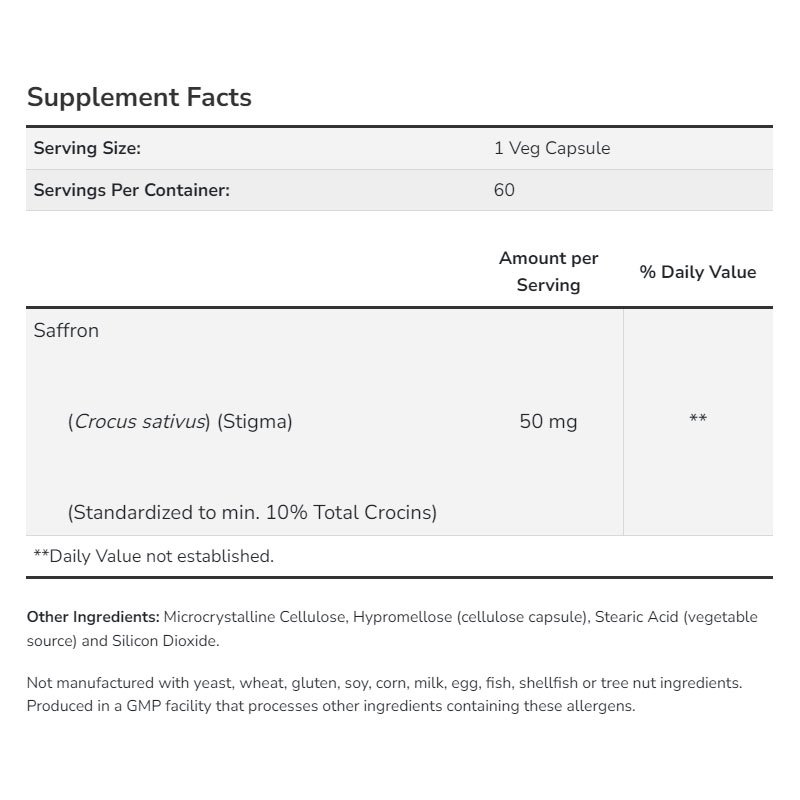
Task: Select the Standardized to min. 10% Total Crocins line
Action: pos(252,512)
